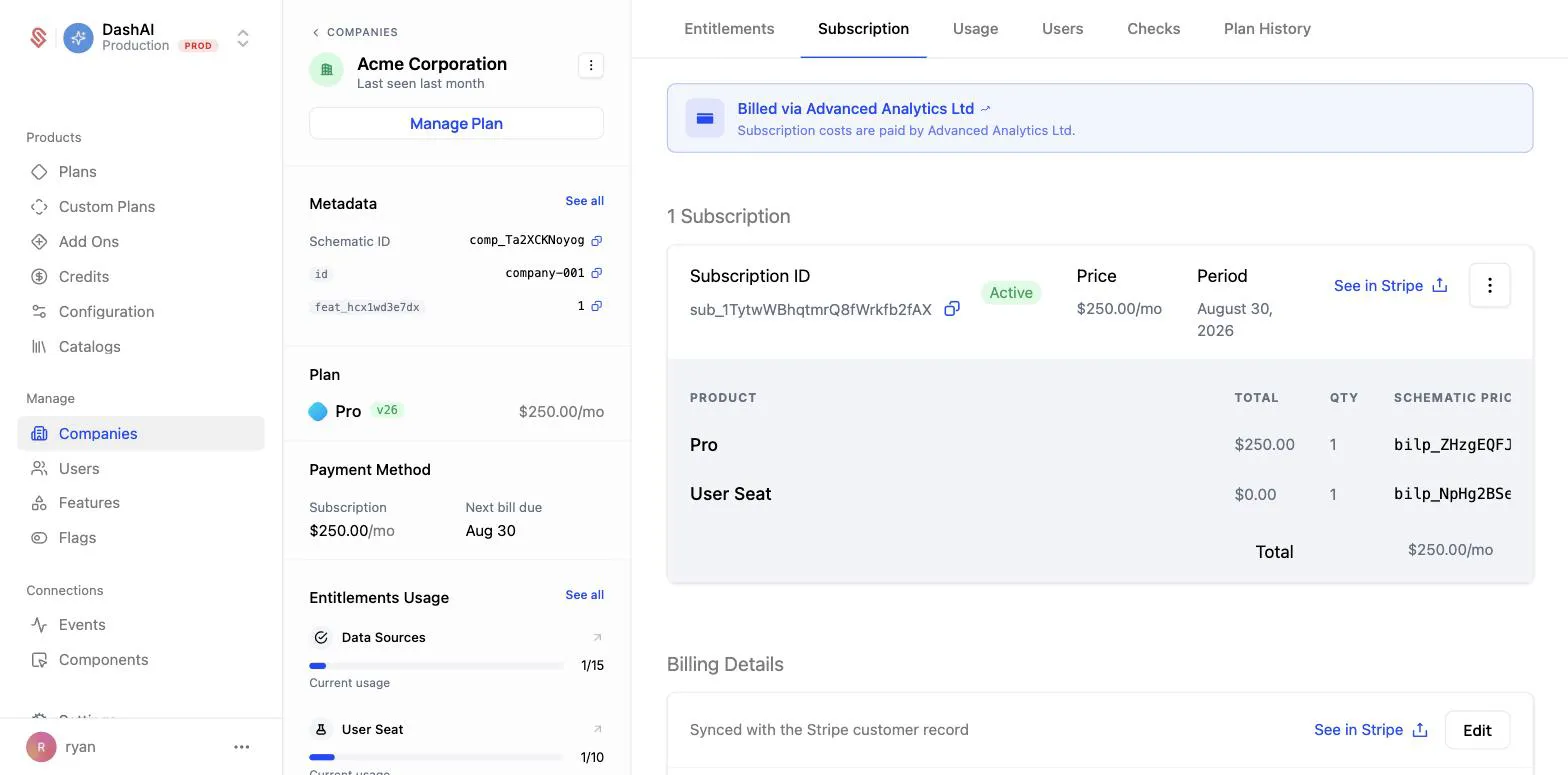Screen dimensions: 1568x775
Task: Click See in Stripe under Billing Details
Action: tap(1370, 730)
